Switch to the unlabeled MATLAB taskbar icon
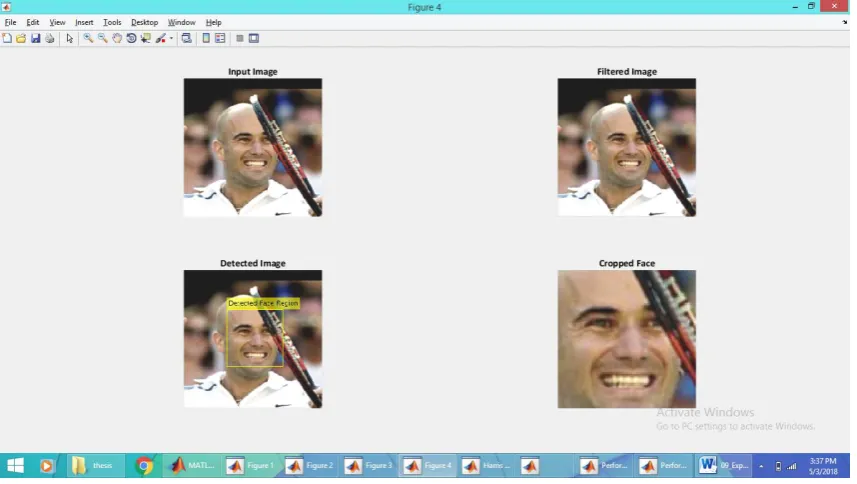857x484 pixels. point(530,465)
